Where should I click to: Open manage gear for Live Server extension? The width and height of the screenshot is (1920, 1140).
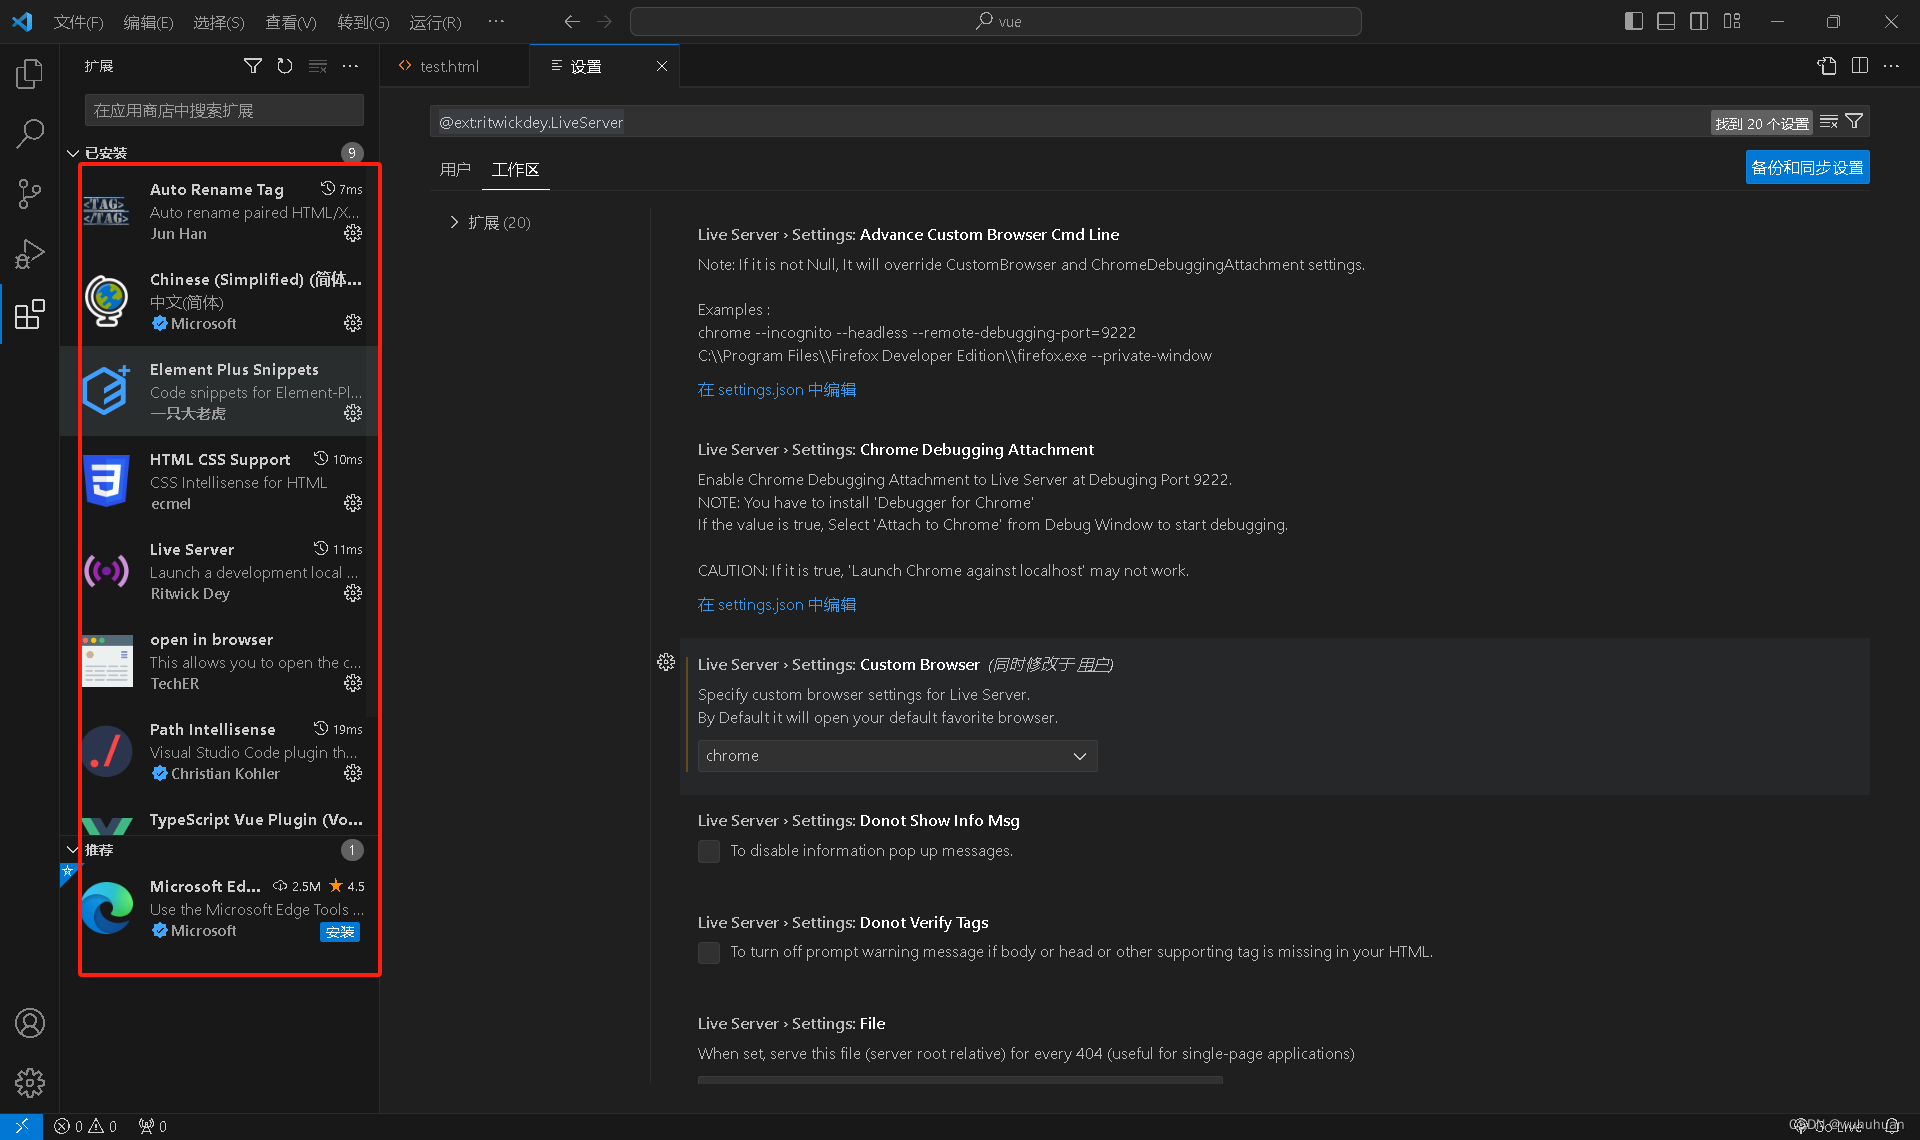(x=353, y=593)
